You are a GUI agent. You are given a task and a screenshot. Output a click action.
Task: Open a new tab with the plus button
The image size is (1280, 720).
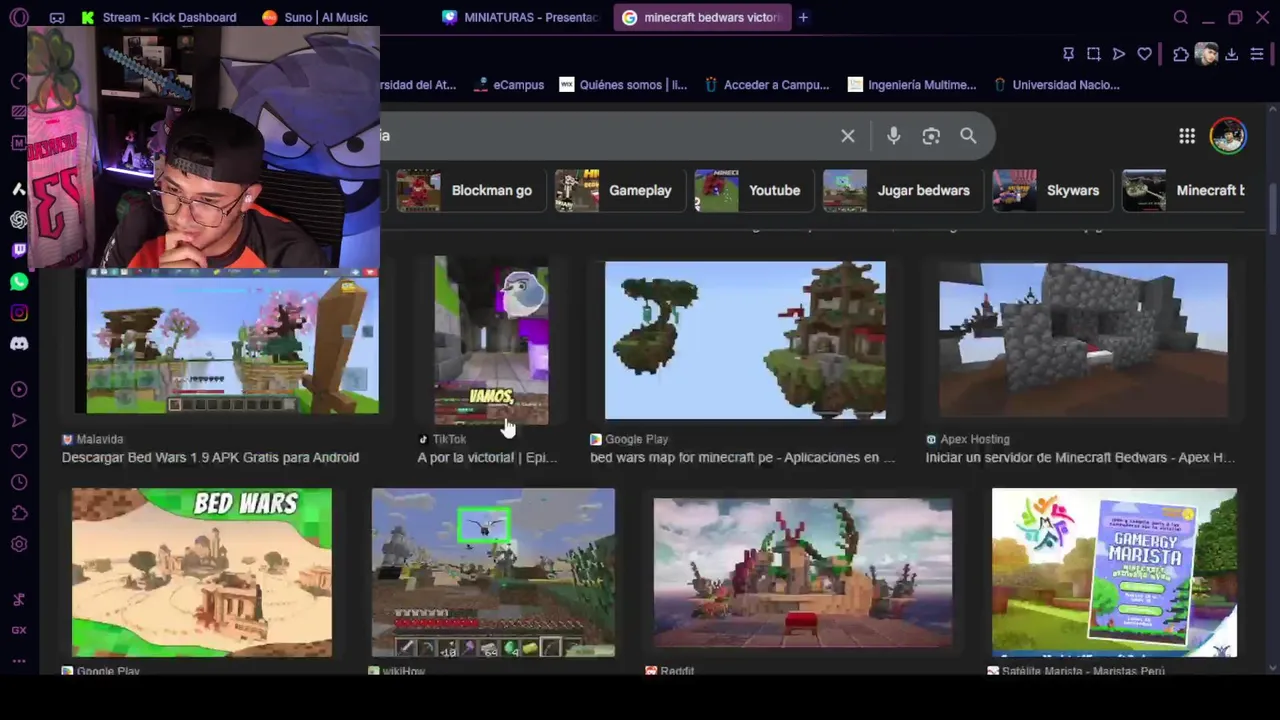click(803, 17)
